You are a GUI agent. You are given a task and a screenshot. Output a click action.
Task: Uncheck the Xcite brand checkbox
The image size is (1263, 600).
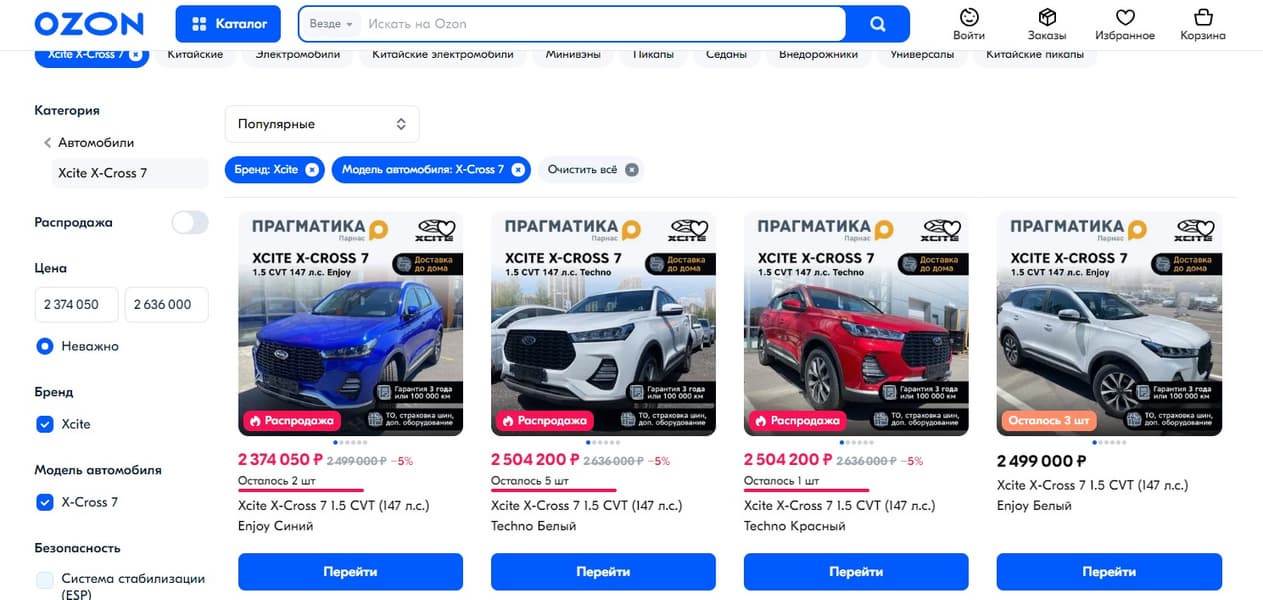(45, 424)
